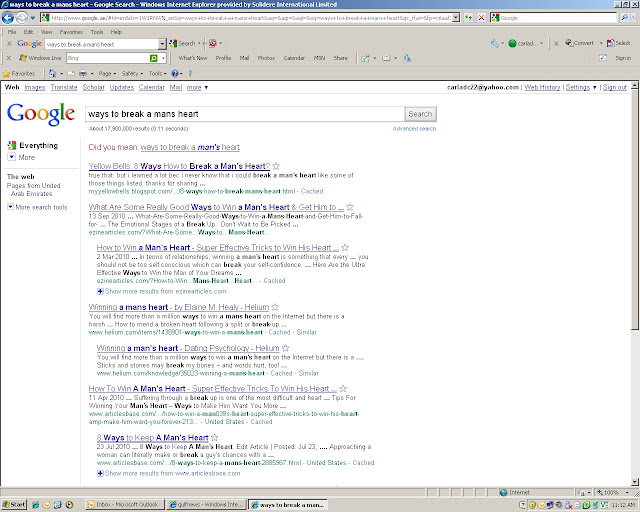Click the Print icon in command bar
640x512 pixels.
[x=83, y=73]
